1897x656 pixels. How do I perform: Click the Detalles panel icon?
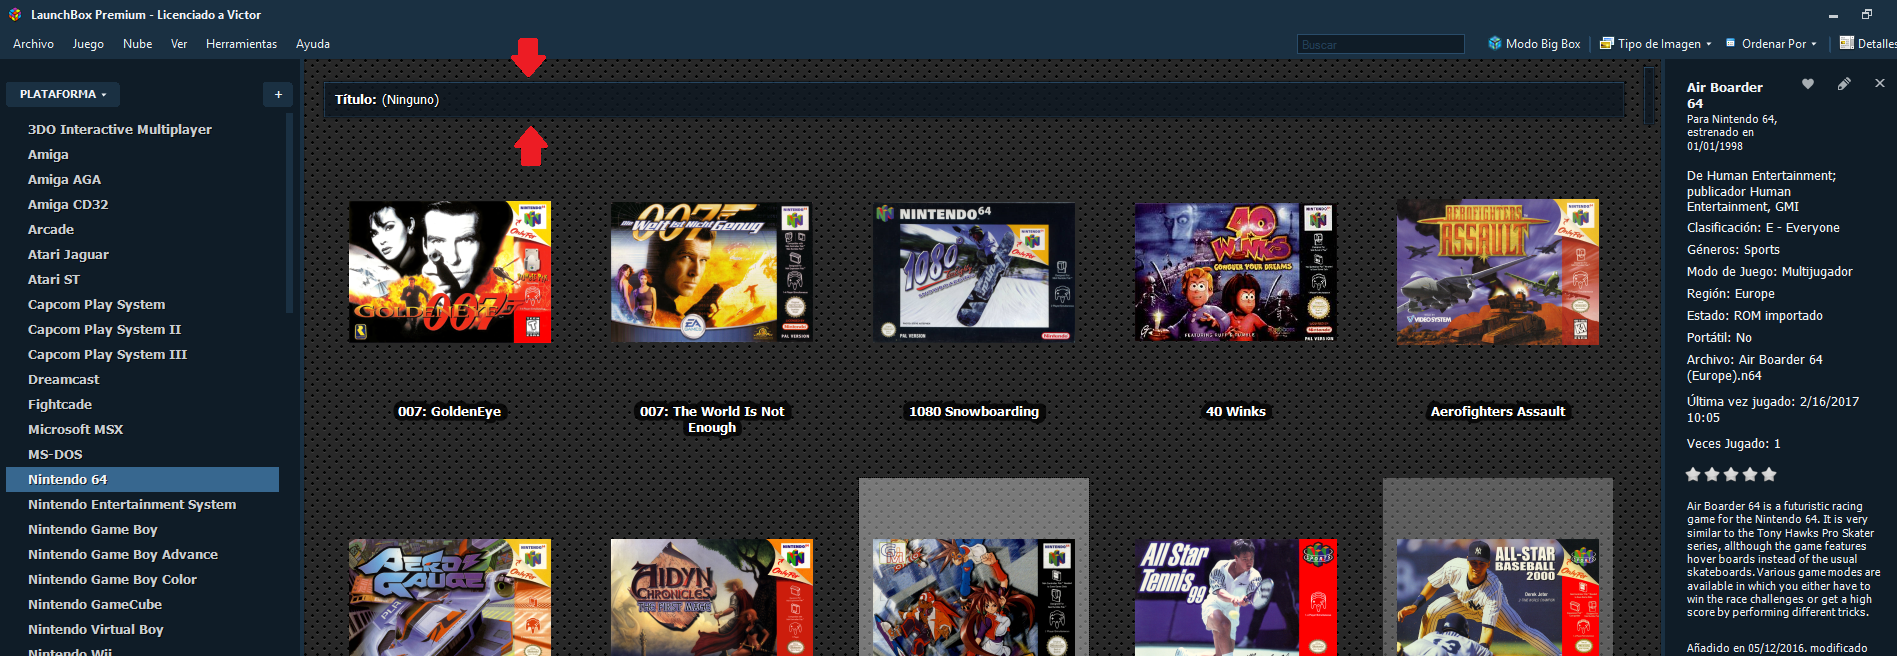pos(1847,43)
